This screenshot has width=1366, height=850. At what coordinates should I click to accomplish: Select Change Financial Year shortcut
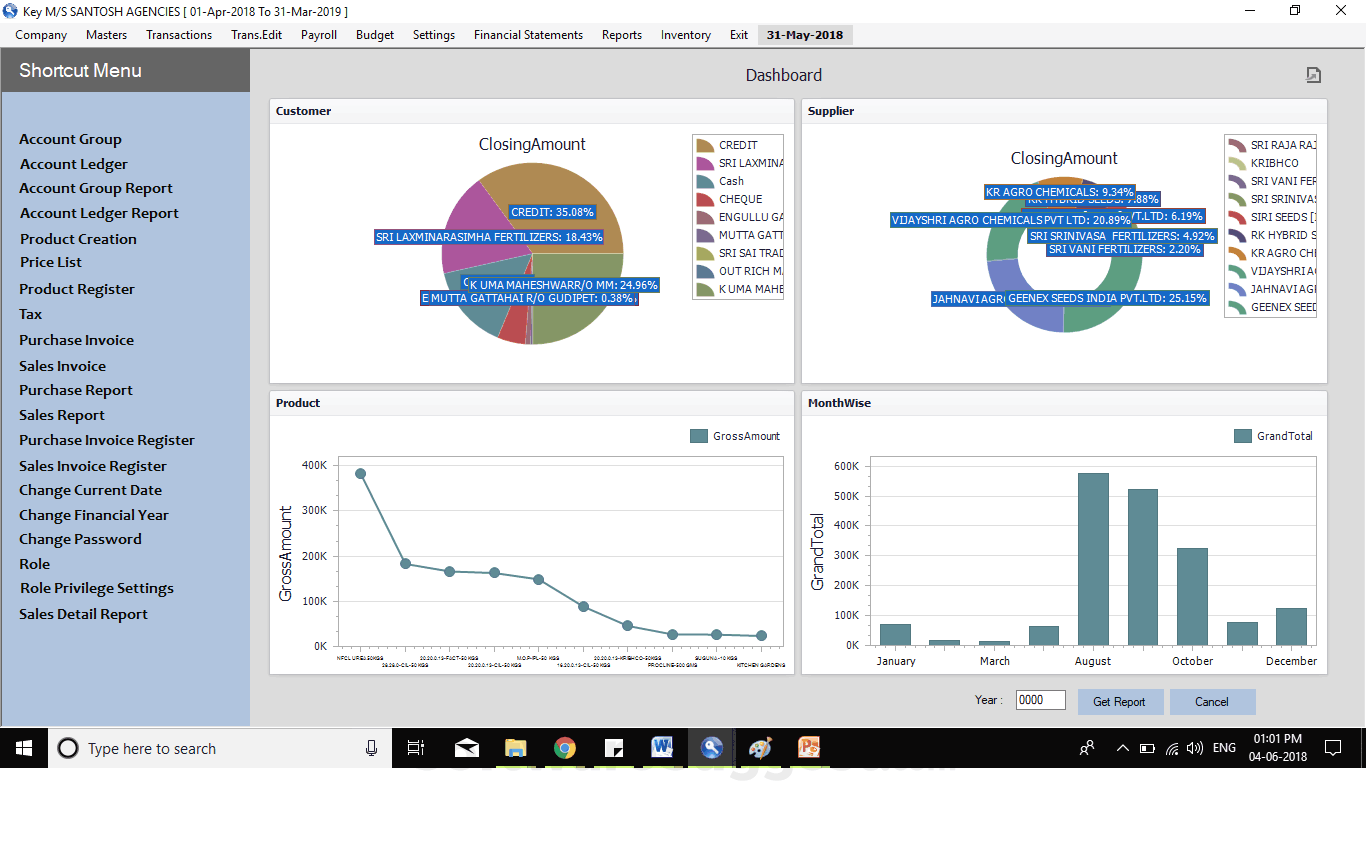(94, 515)
